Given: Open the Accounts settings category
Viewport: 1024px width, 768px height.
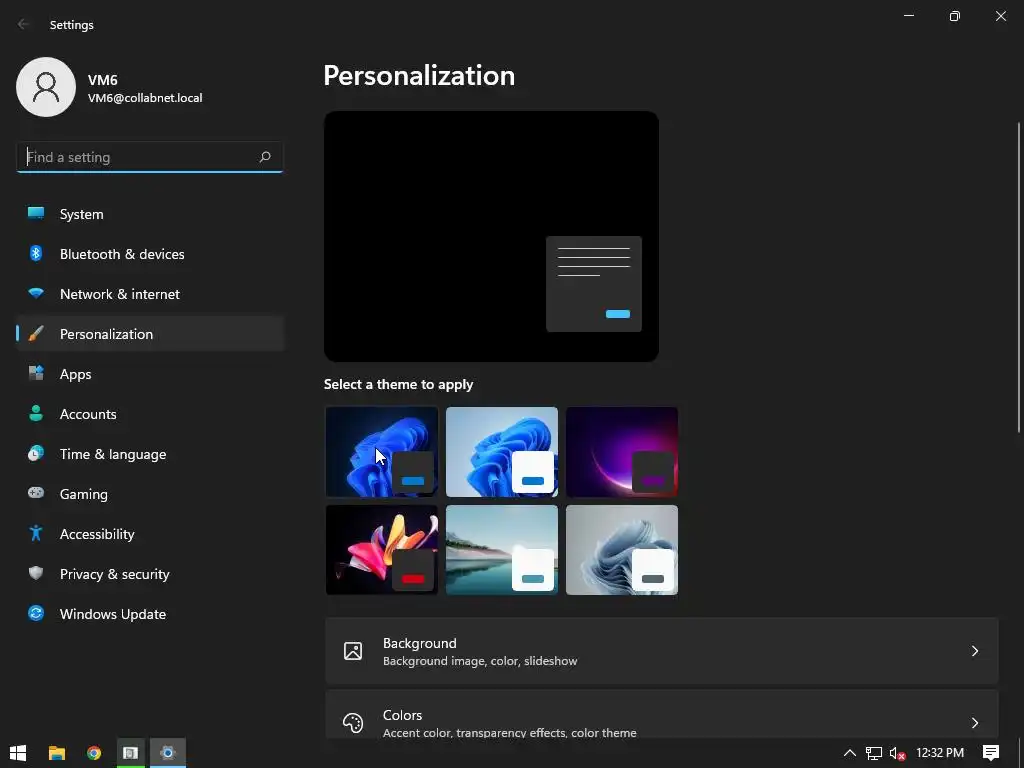Looking at the screenshot, I should point(150,414).
